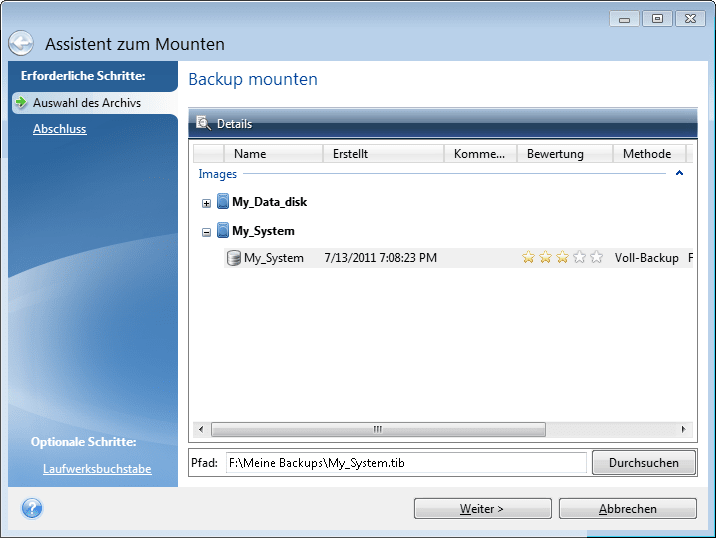Open the Abschluss step
This screenshot has height=538, width=716.
[x=59, y=129]
